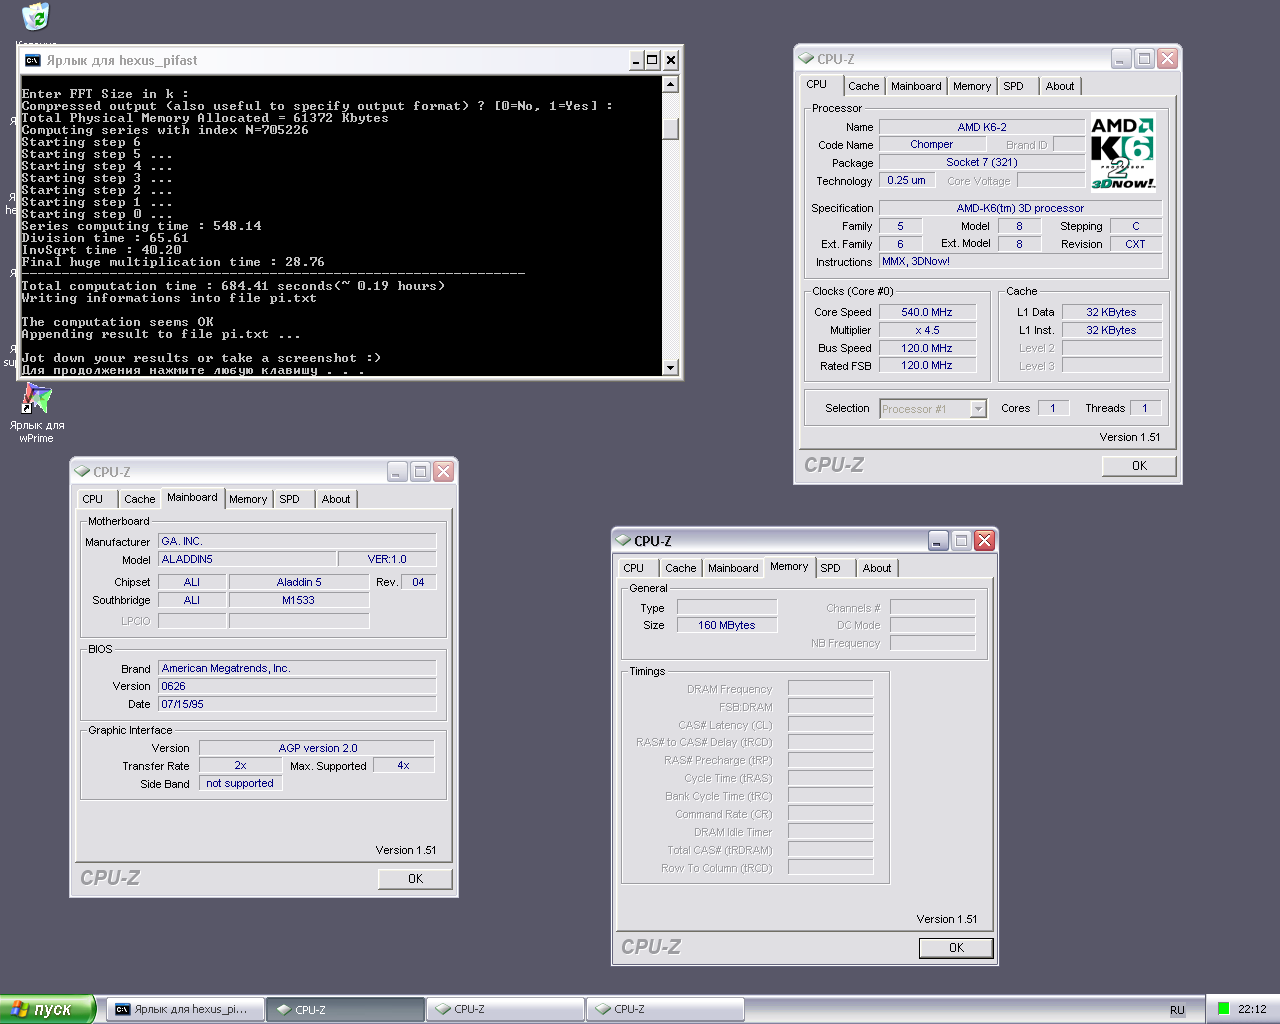Click the Aladdin 5 chipset value
Image resolution: width=1280 pixels, height=1024 pixels.
[299, 582]
